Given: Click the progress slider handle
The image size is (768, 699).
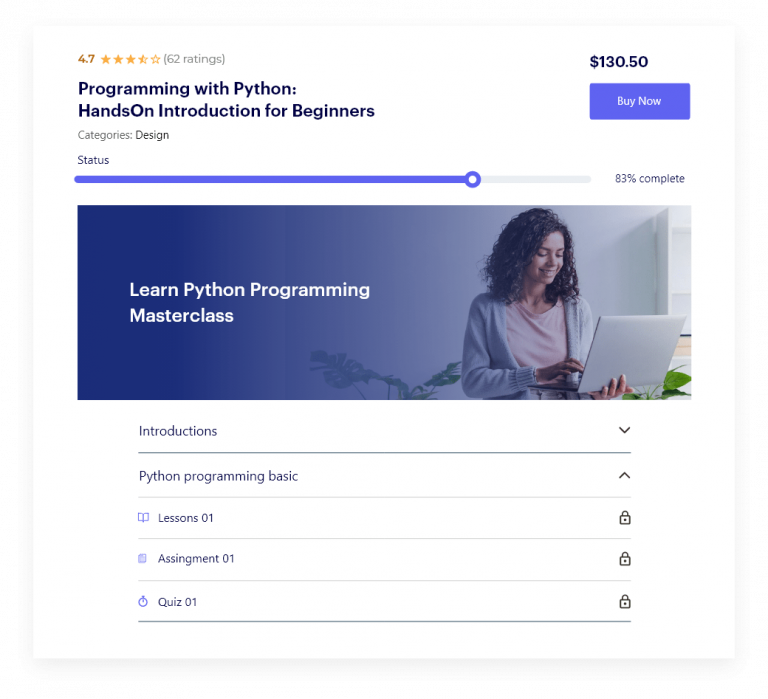Looking at the screenshot, I should pos(473,179).
